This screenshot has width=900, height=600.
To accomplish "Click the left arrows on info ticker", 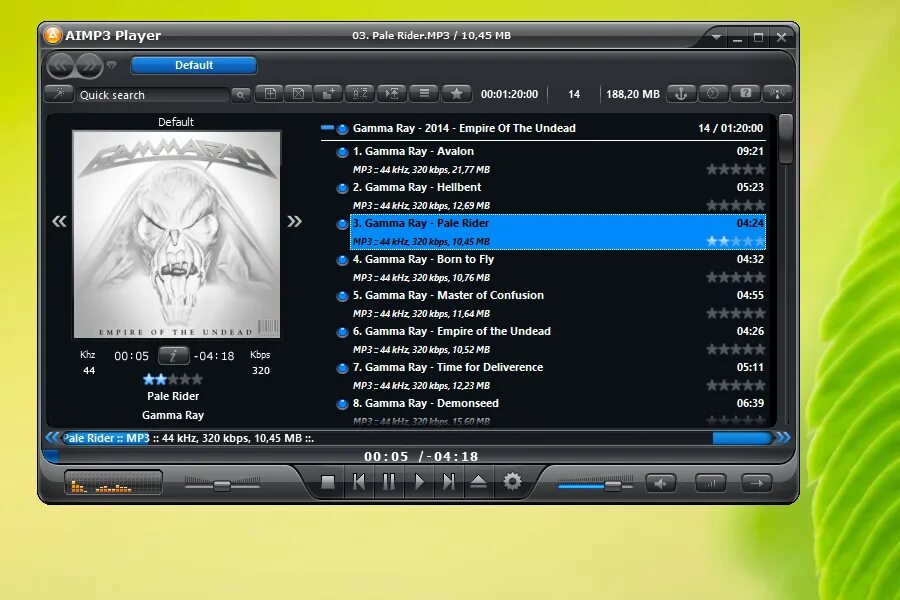I will (x=52, y=438).
